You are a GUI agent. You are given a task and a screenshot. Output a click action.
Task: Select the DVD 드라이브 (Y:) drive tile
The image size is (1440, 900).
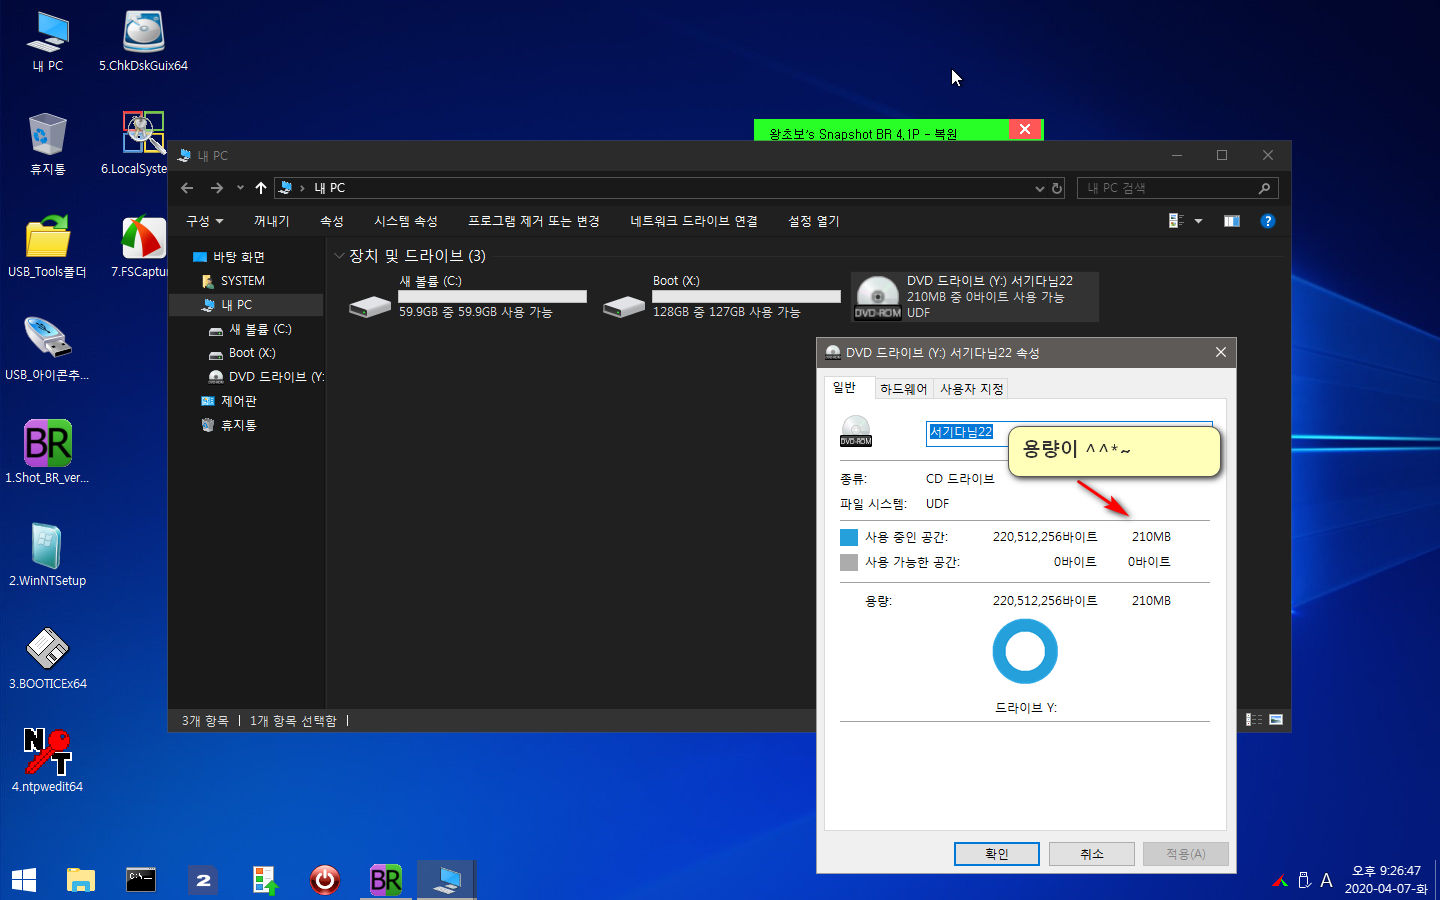(975, 297)
